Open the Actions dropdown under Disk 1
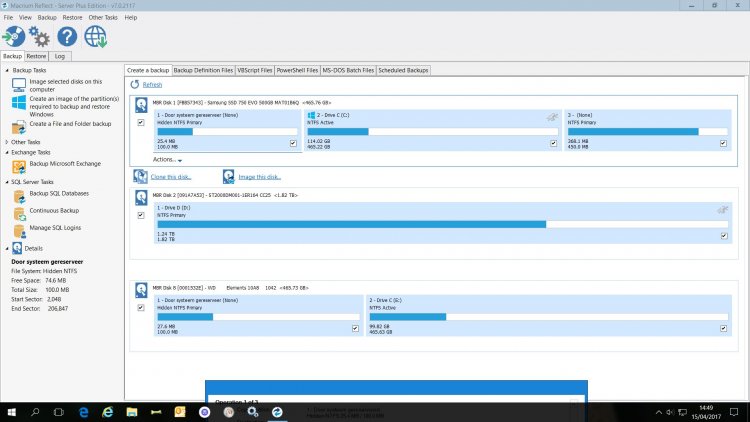The width and height of the screenshot is (750, 422). pyautogui.click(x=167, y=160)
